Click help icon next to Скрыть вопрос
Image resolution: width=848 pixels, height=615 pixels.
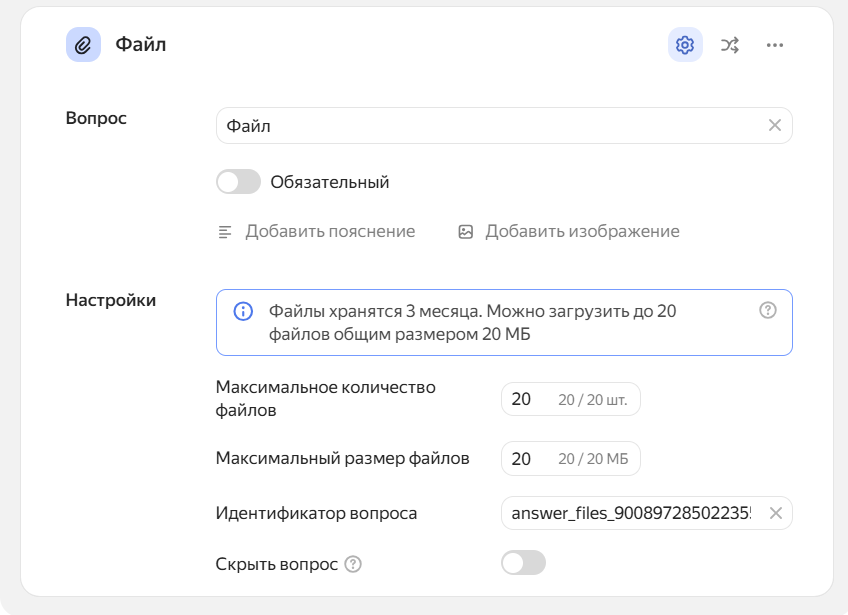(x=353, y=564)
